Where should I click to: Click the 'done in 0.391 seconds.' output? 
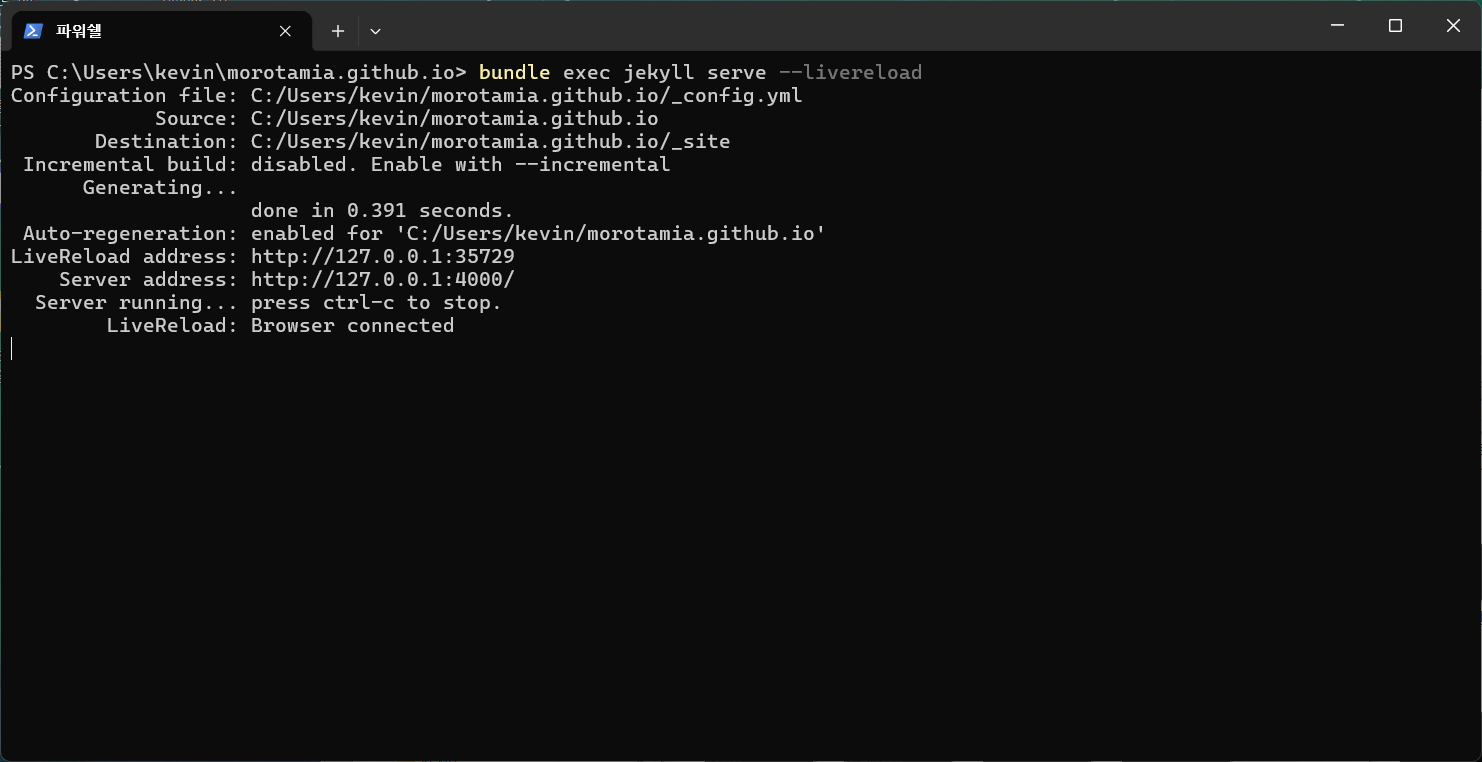(x=382, y=211)
